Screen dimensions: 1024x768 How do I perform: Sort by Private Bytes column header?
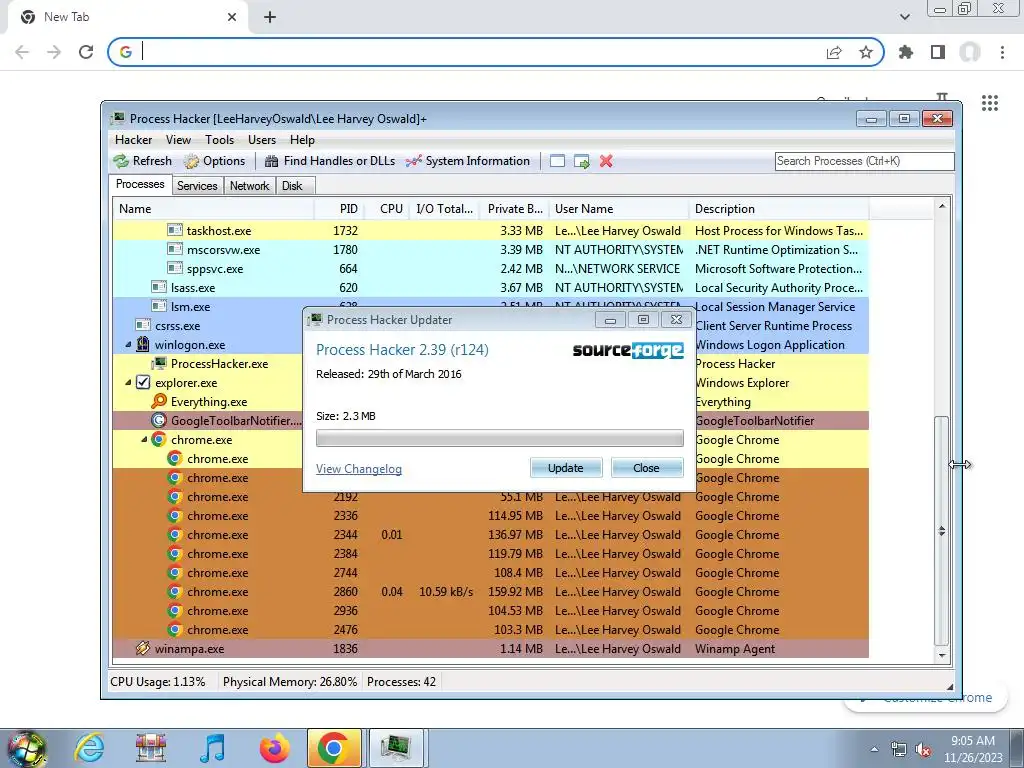coord(515,209)
